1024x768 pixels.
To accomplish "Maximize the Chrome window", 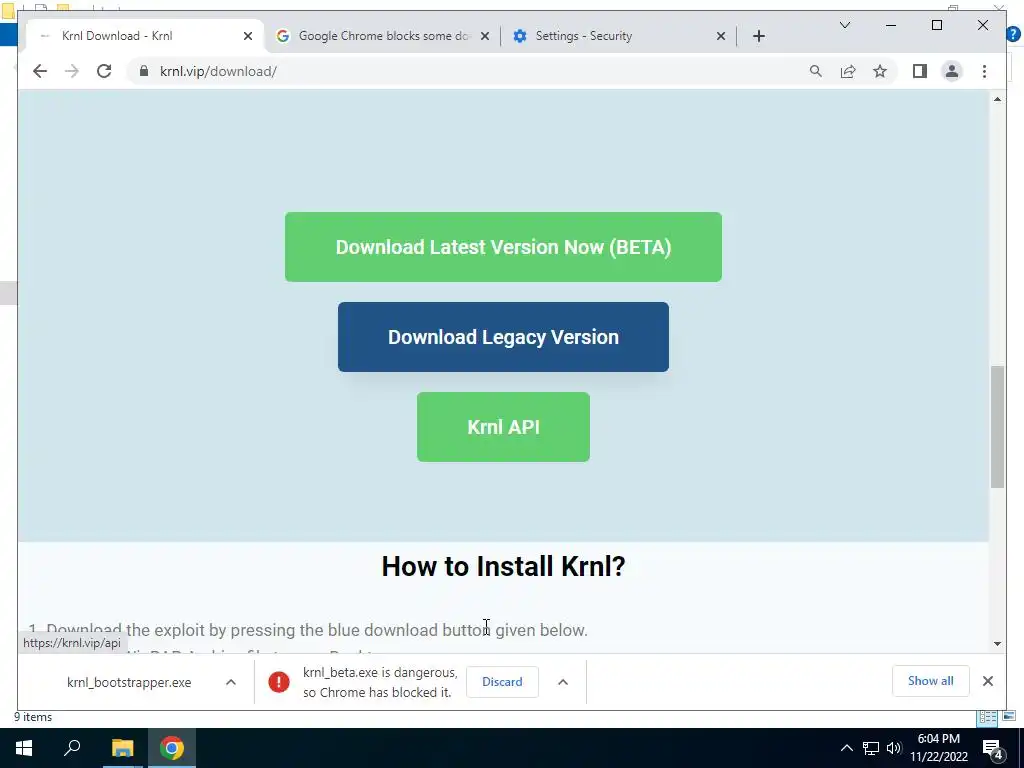I will click(x=936, y=25).
